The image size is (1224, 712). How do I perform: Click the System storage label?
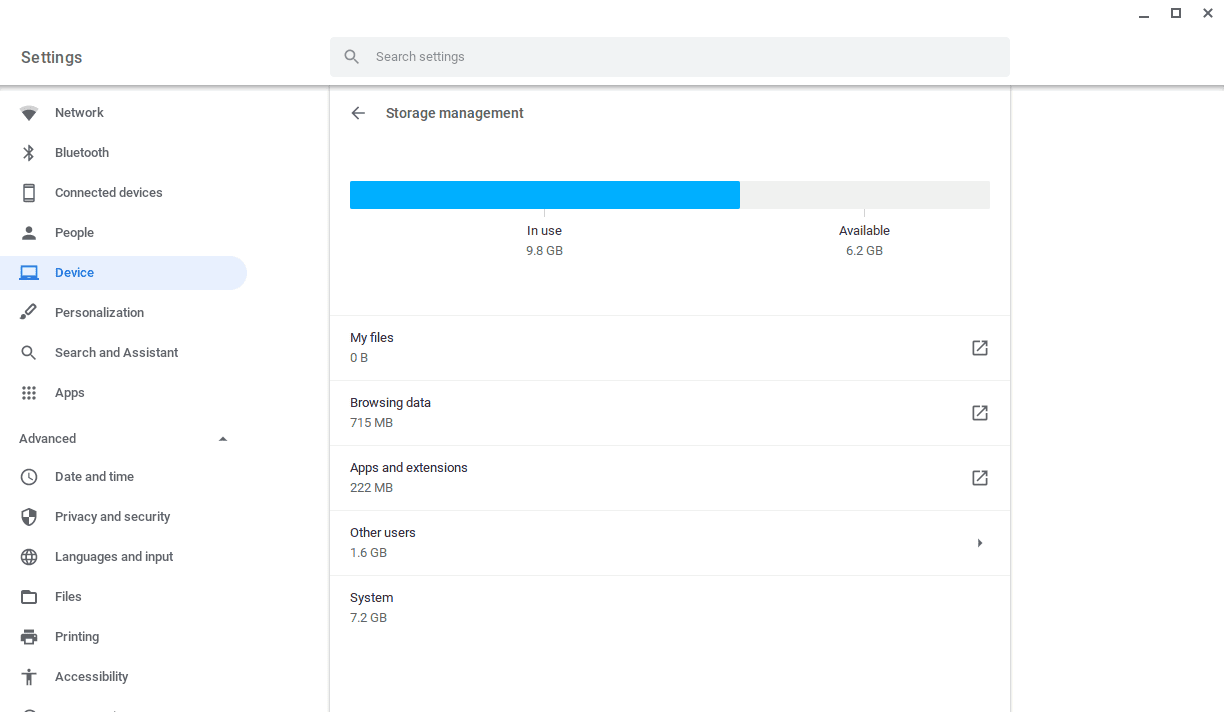click(x=371, y=598)
